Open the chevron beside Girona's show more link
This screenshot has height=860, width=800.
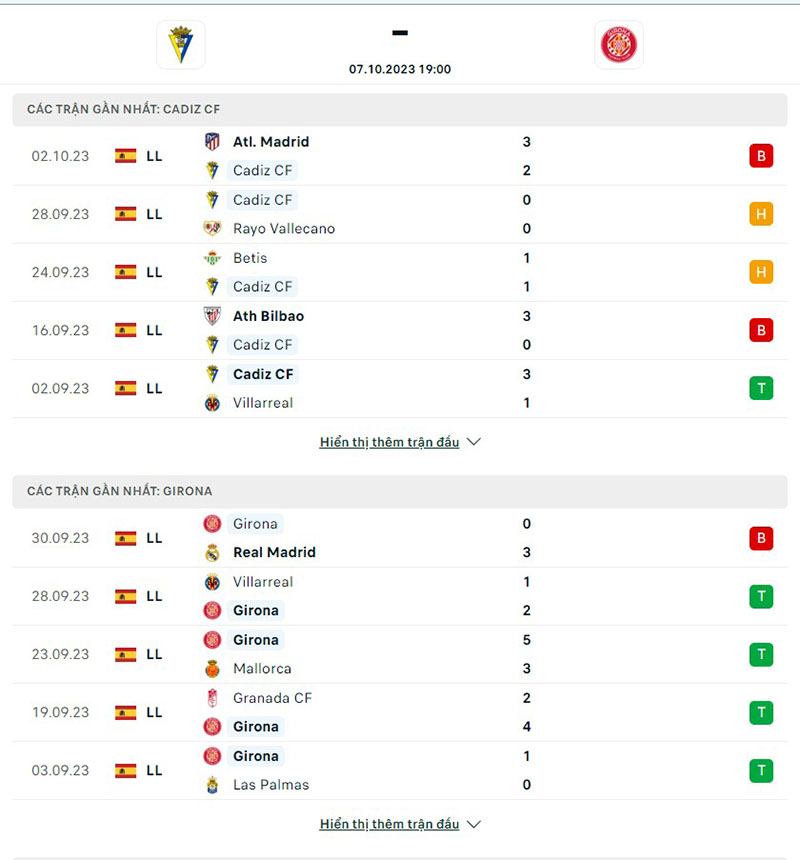[472, 824]
